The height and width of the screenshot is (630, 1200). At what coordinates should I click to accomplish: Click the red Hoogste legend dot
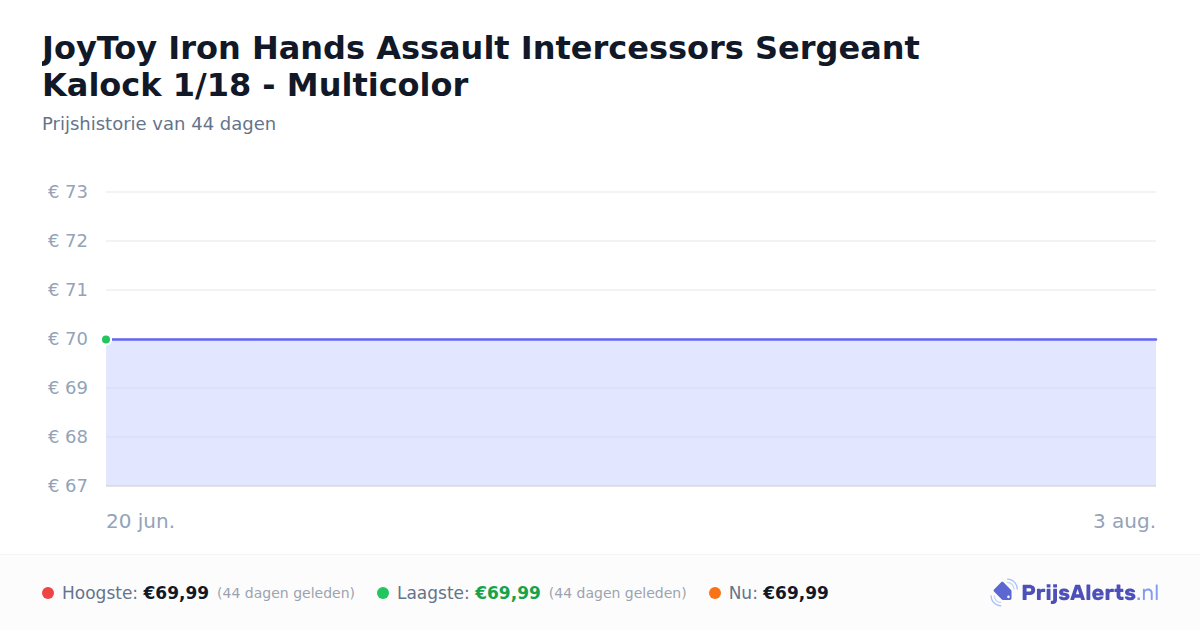[48, 593]
